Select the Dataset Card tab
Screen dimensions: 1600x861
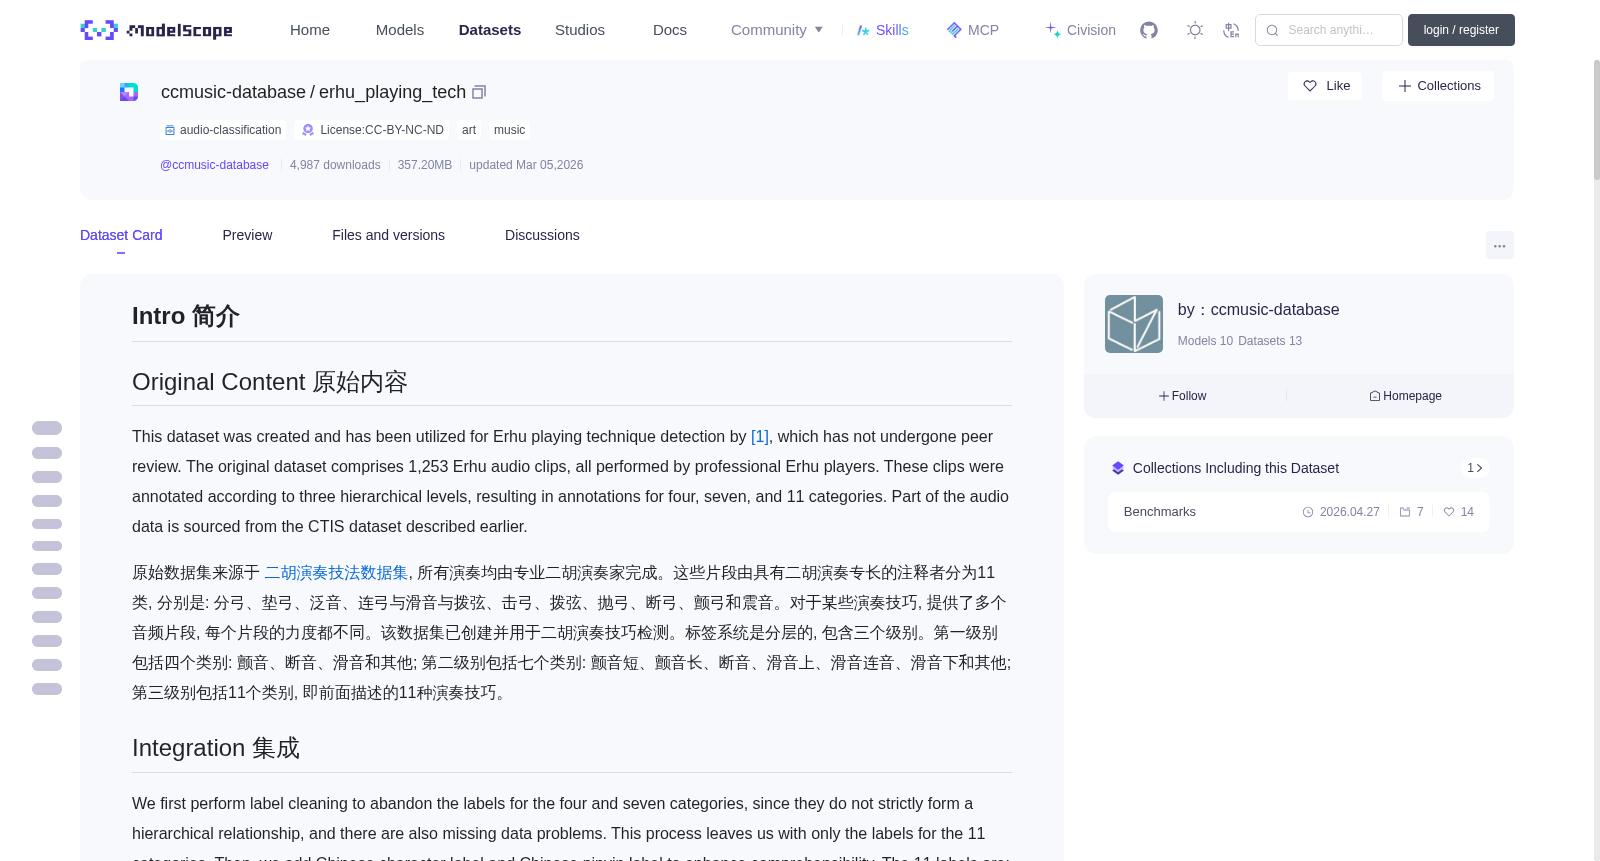point(121,235)
